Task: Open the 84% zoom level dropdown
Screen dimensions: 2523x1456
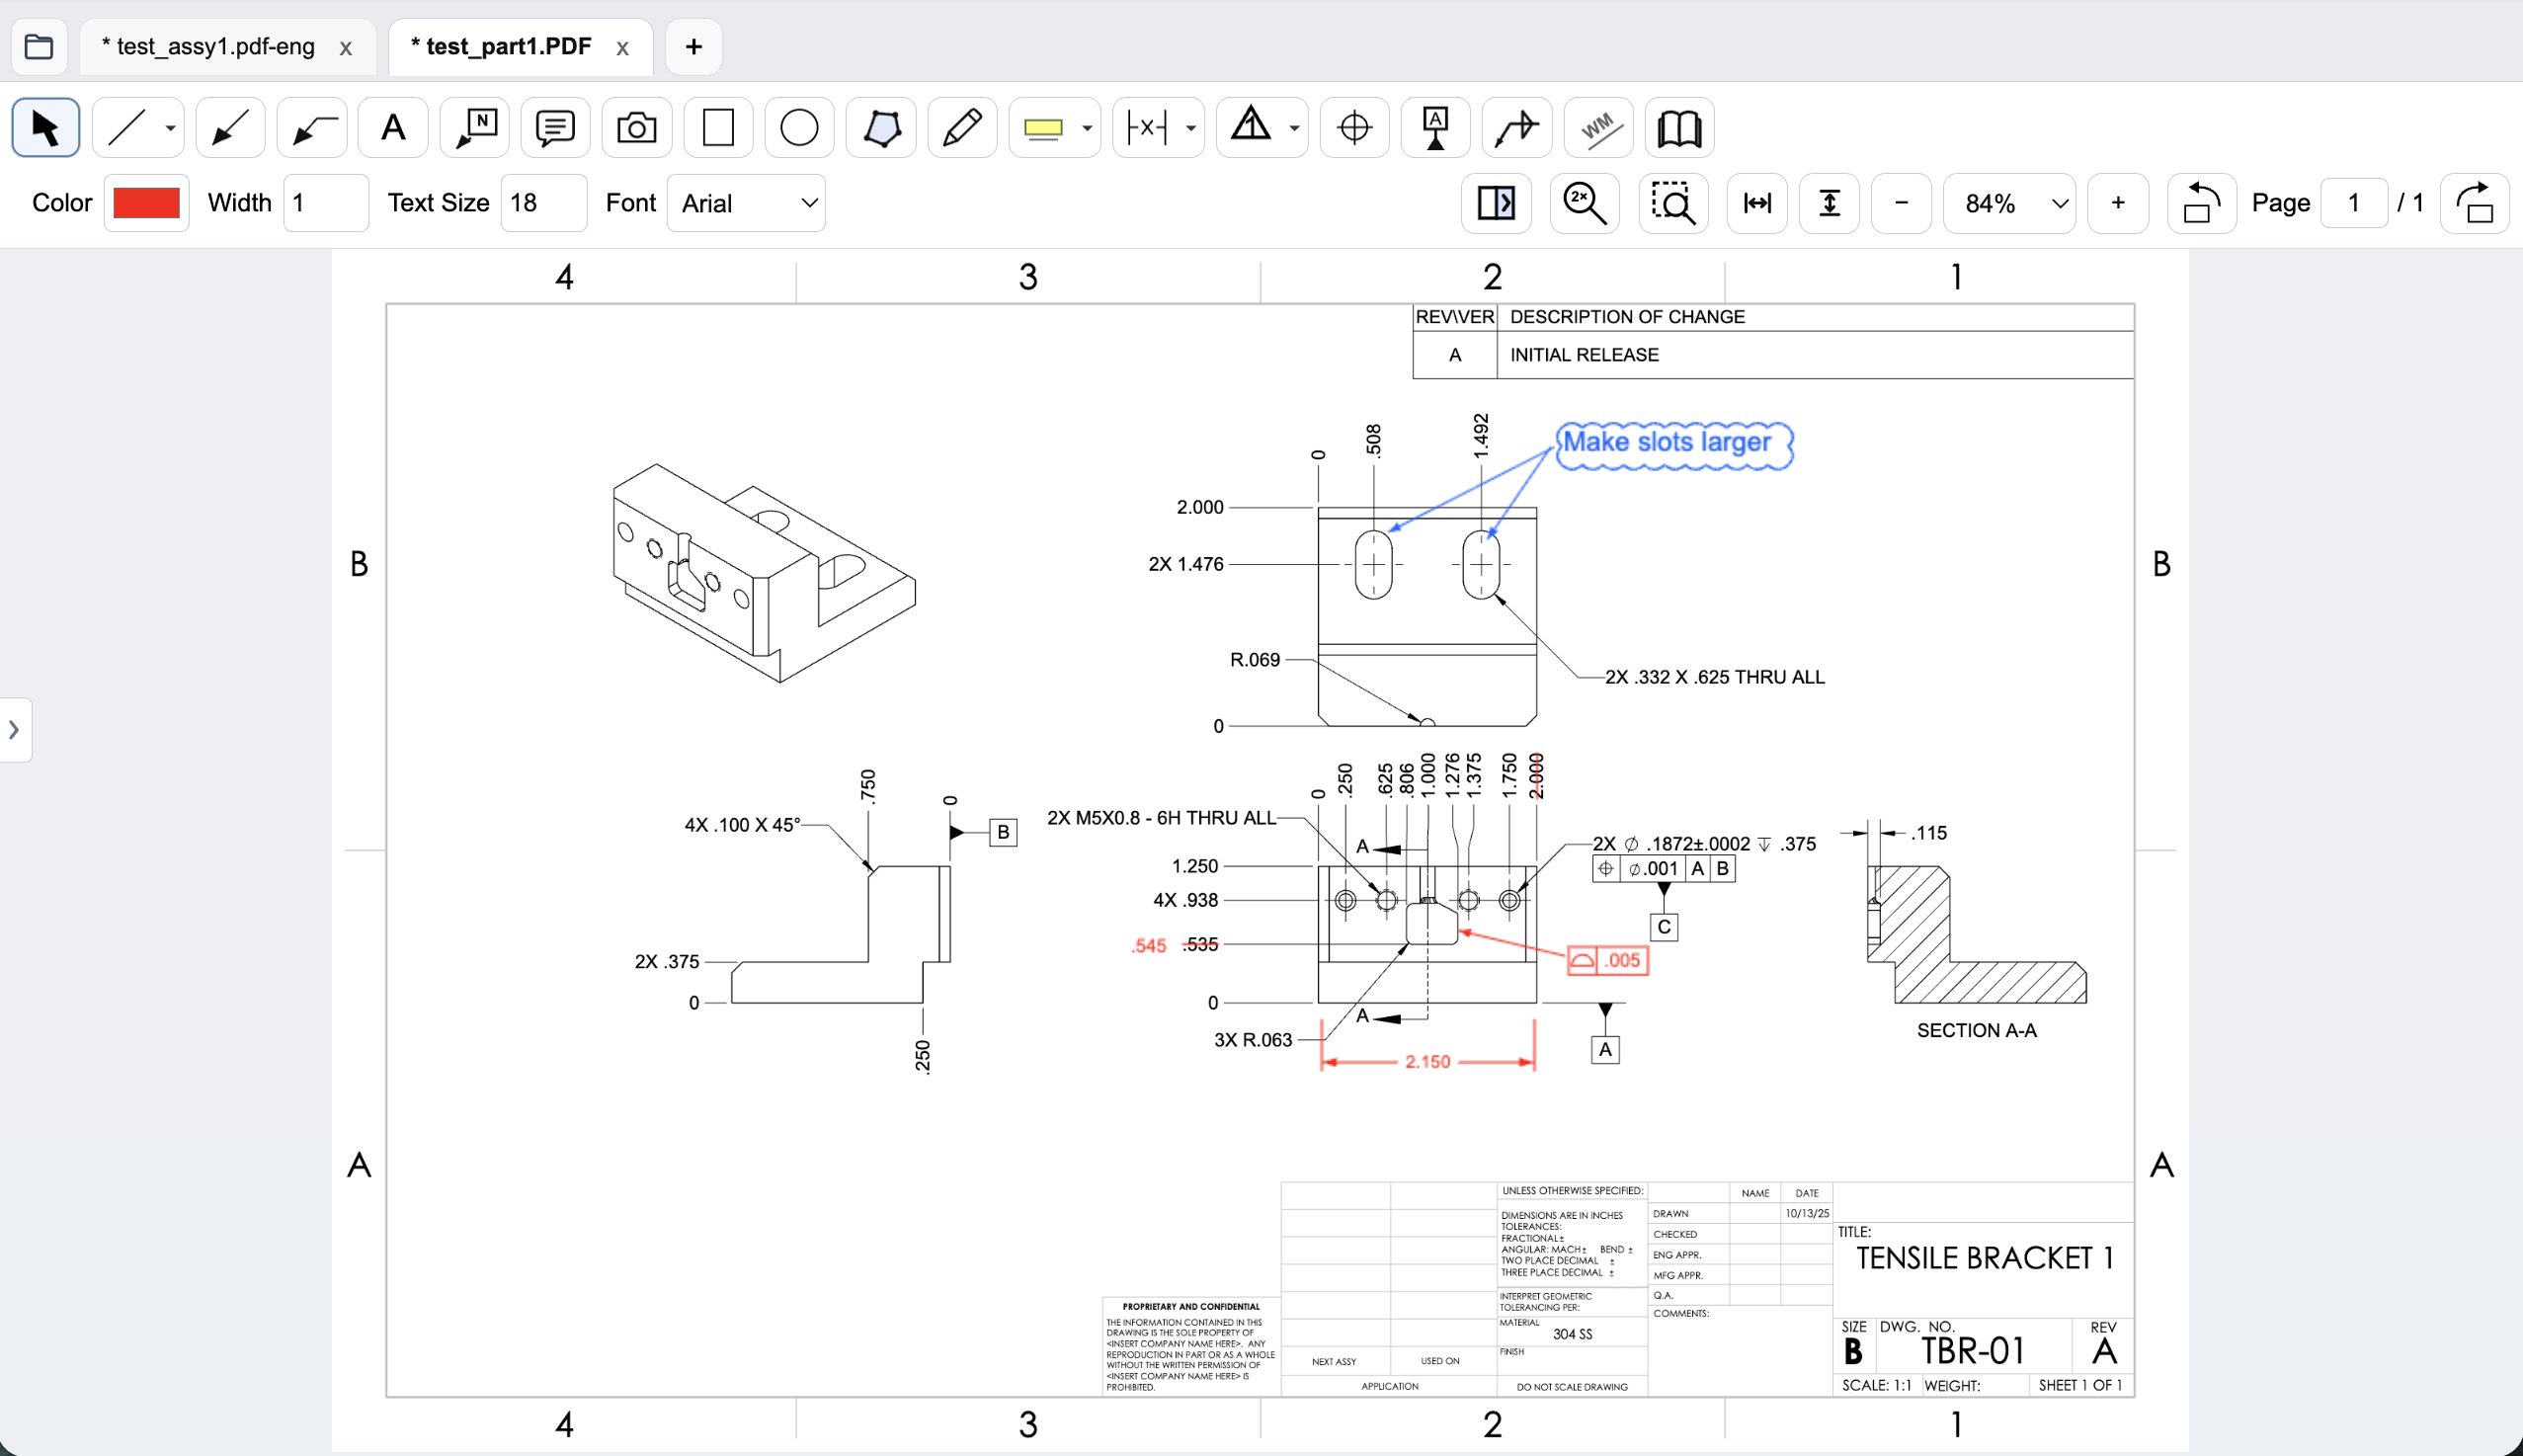Action: 2009,203
